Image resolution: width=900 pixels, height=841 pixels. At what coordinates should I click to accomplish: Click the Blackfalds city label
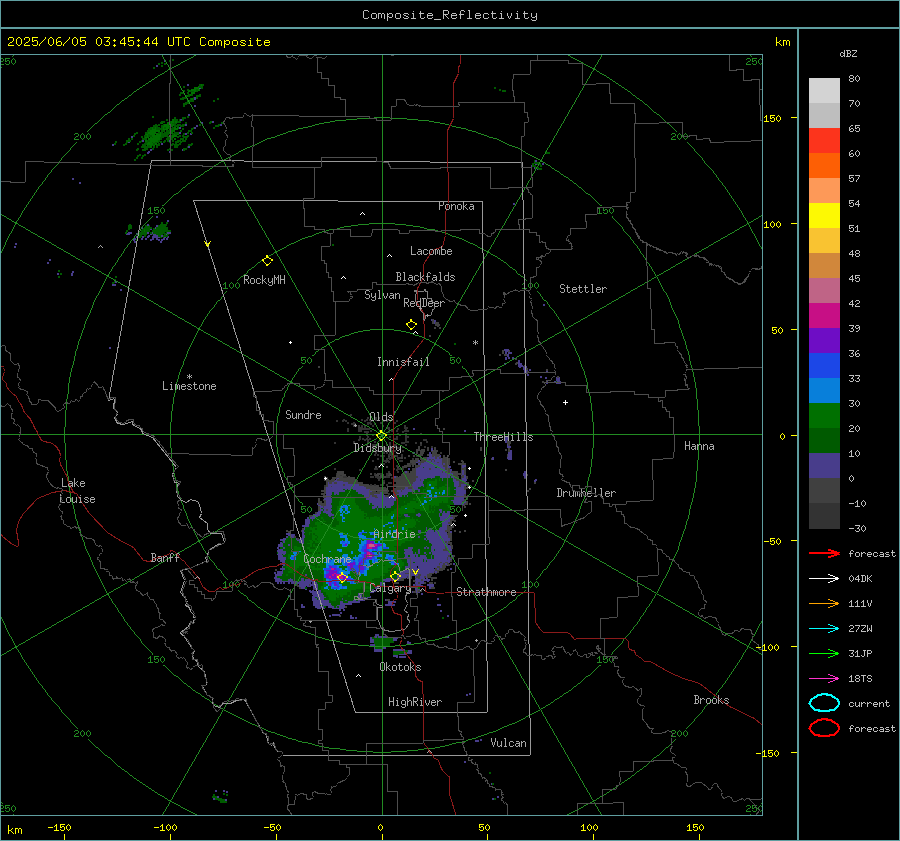click(x=425, y=277)
